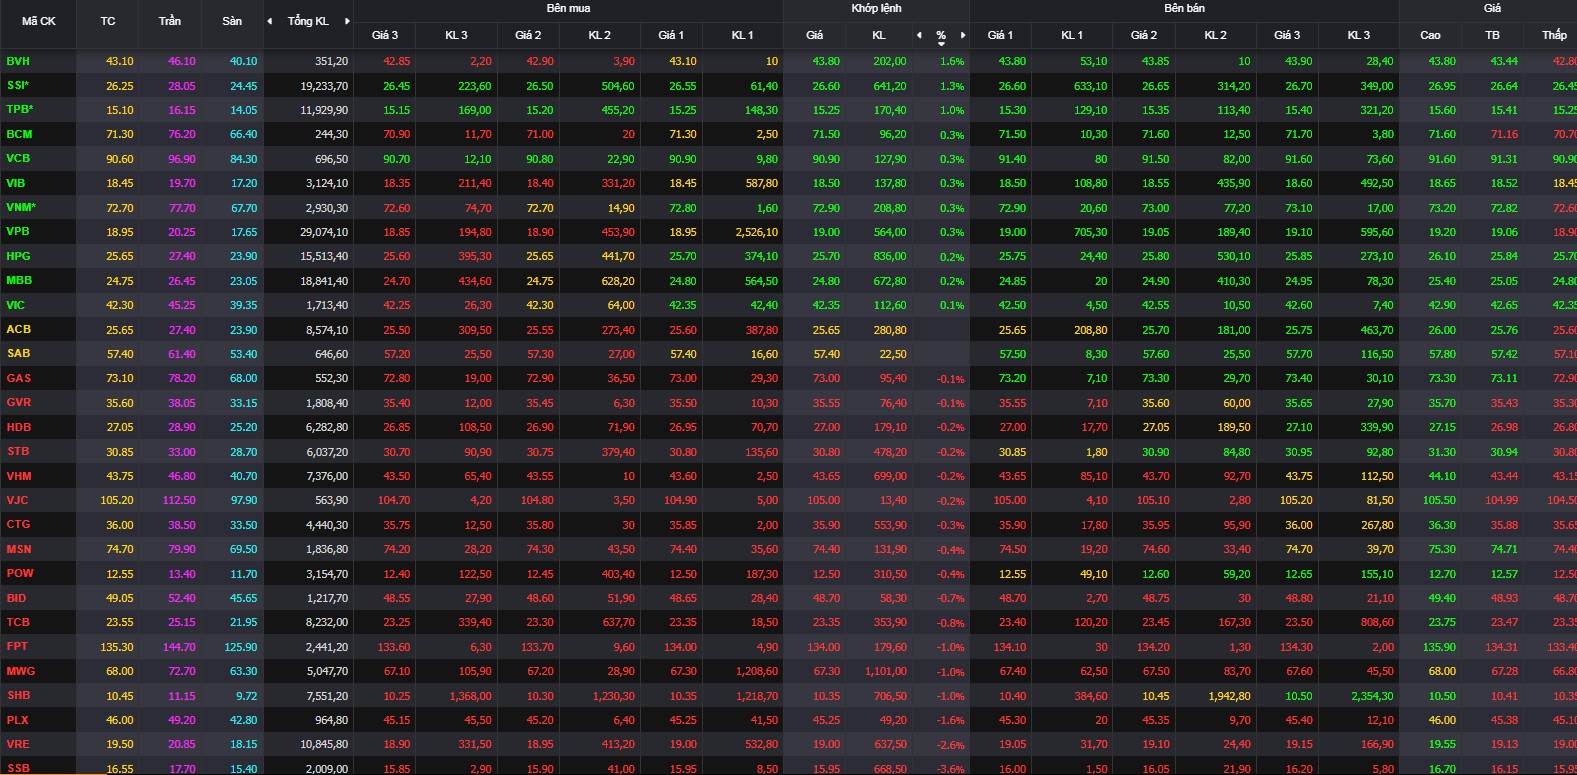1577x775 pixels.
Task: Open the MWG ticker
Action: (x=20, y=671)
